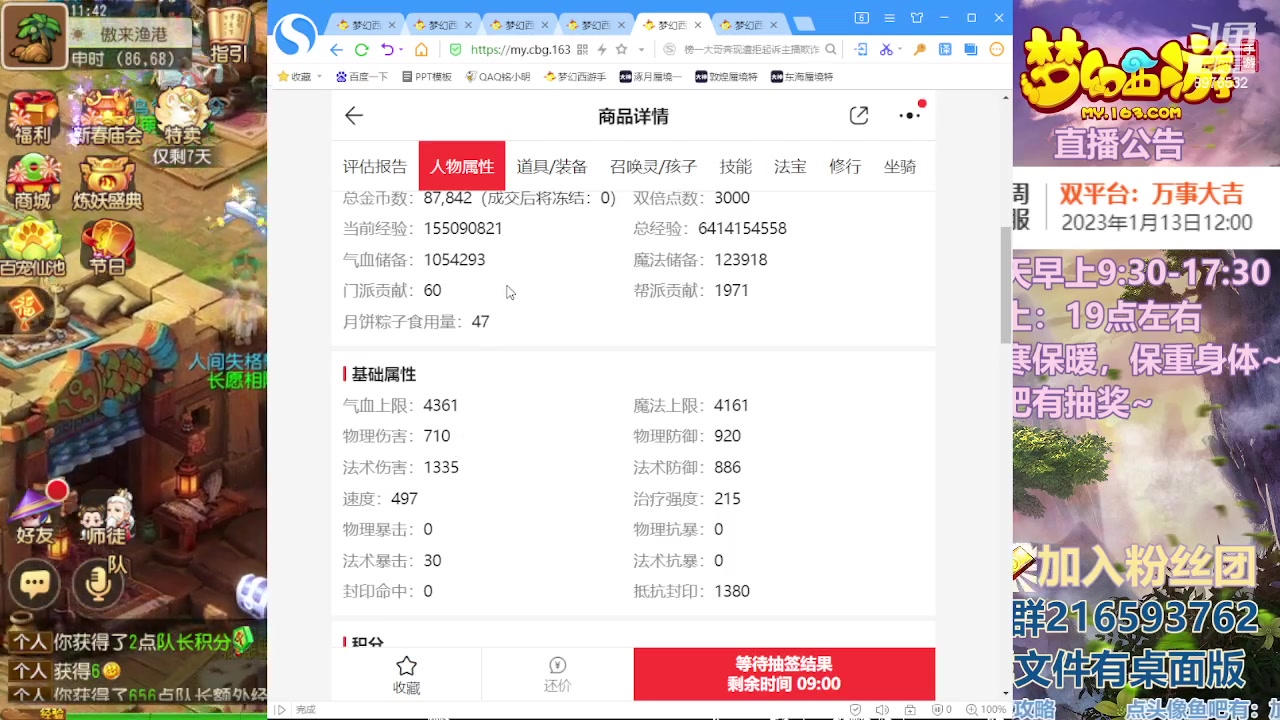
Task: Open the 节日 festival icon
Action: coord(108,247)
